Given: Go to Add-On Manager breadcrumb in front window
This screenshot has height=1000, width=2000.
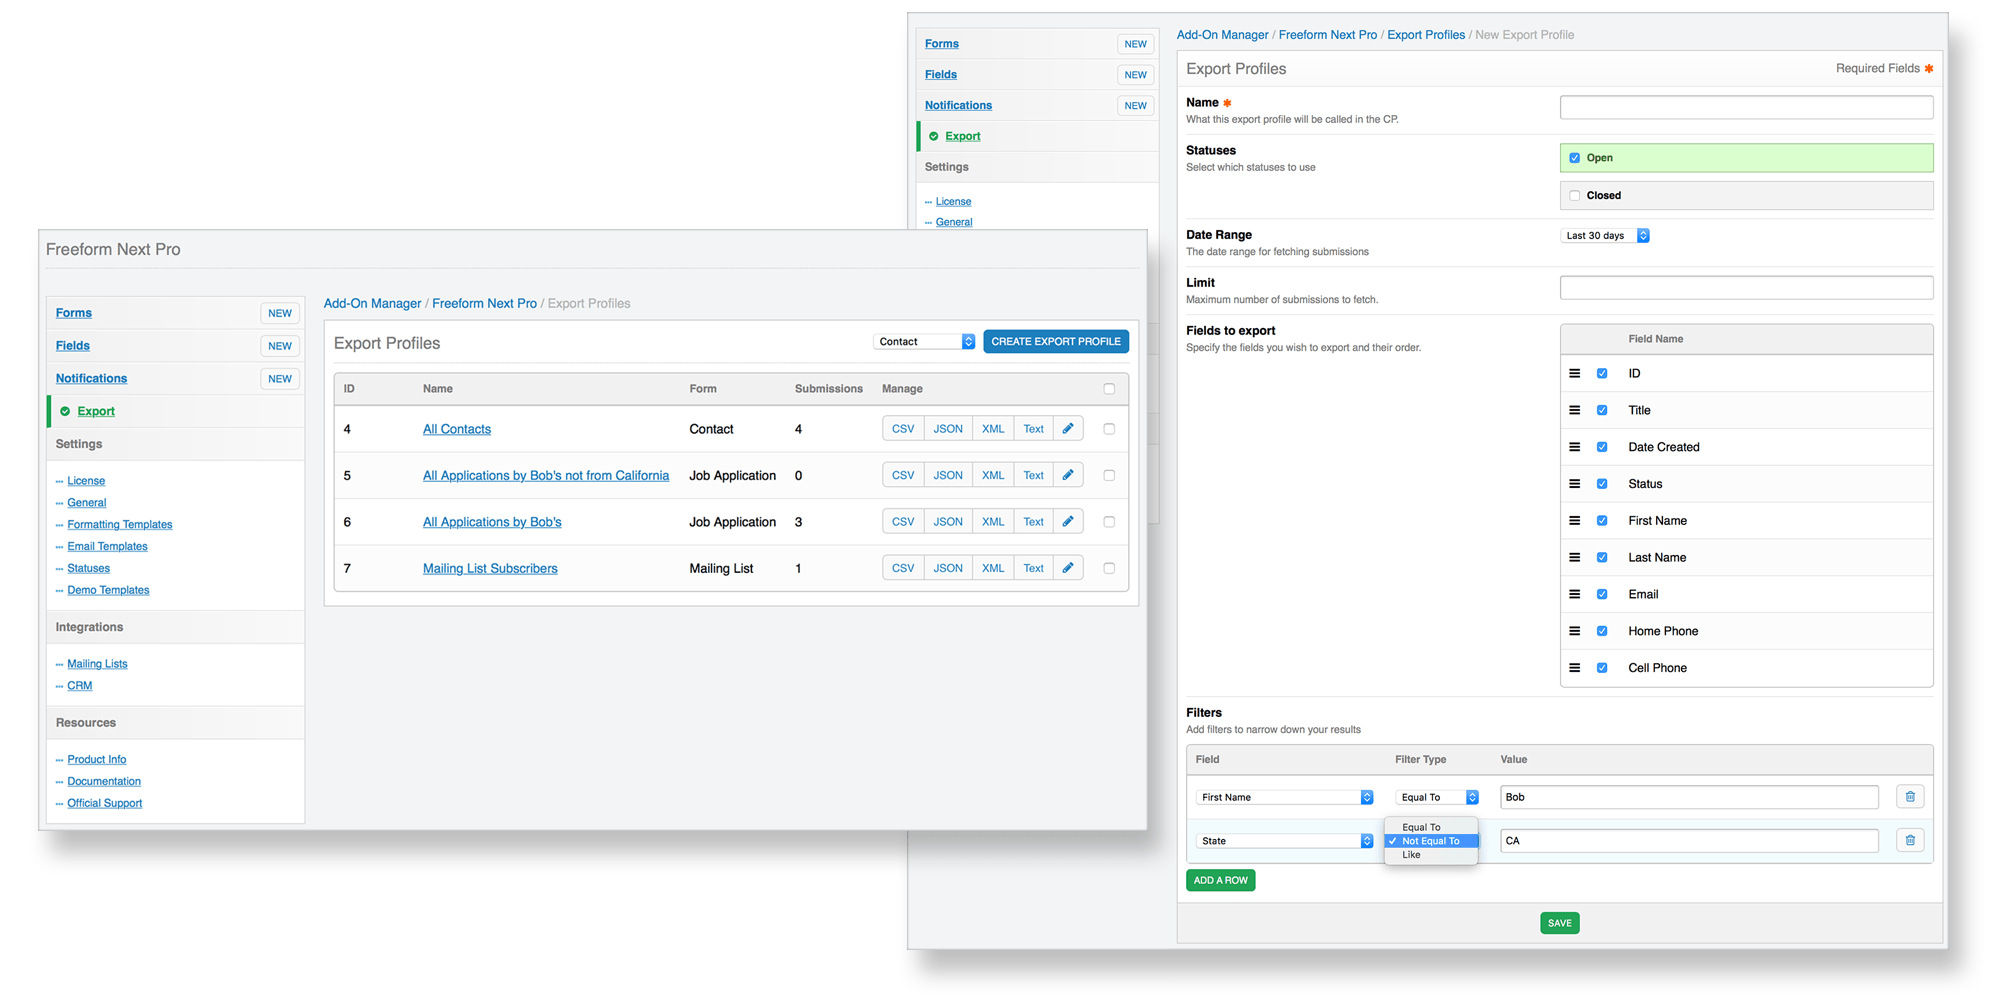Looking at the screenshot, I should click(372, 304).
